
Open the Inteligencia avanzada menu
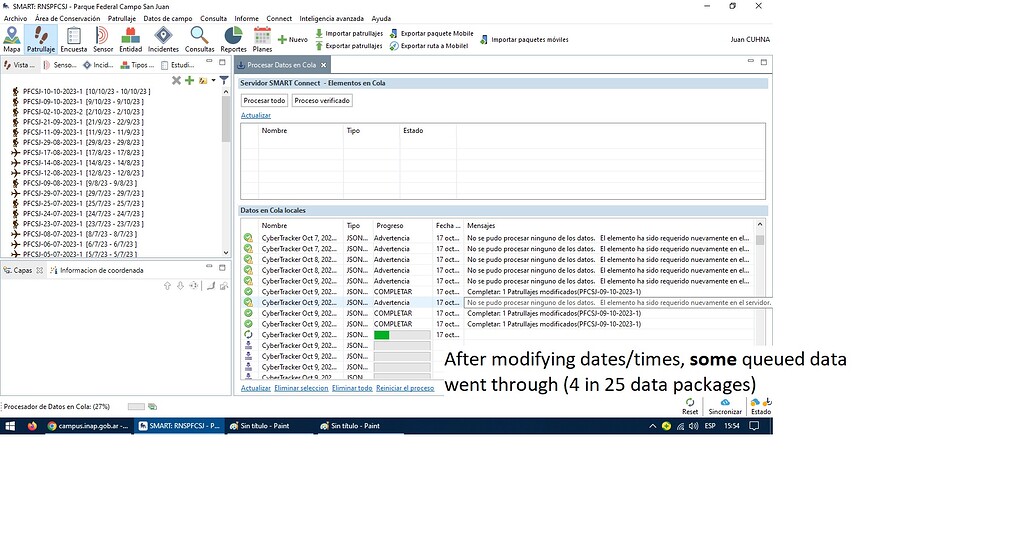coord(331,18)
